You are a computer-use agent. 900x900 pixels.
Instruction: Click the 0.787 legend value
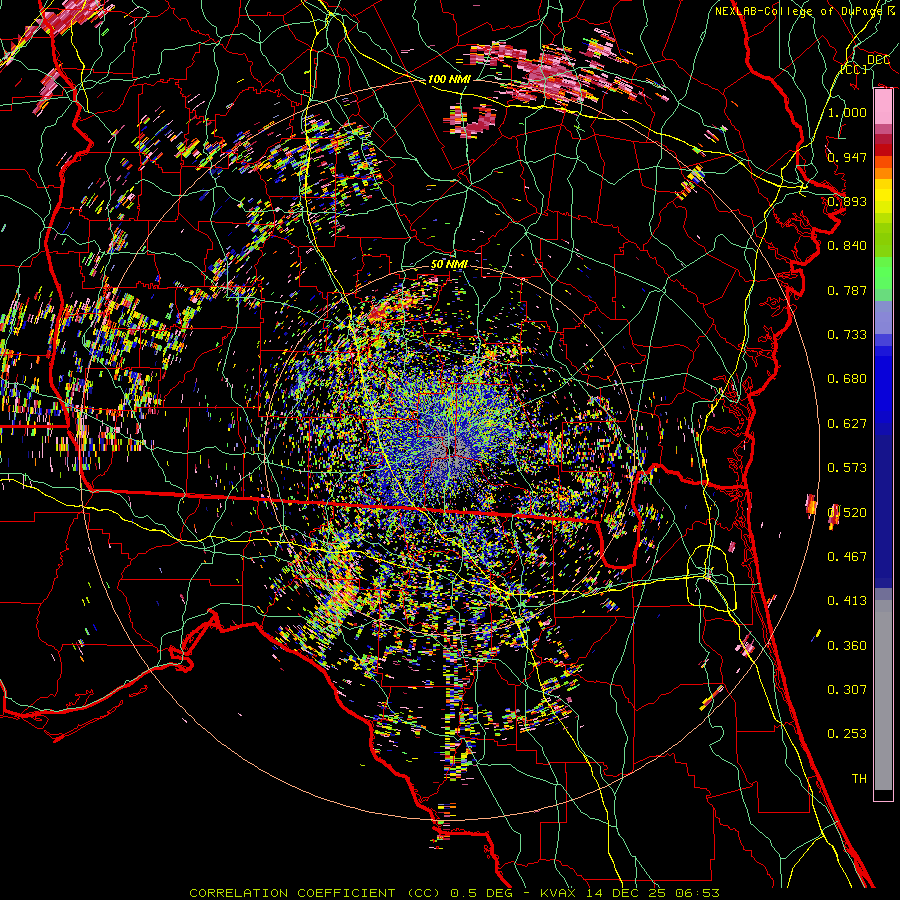(847, 290)
